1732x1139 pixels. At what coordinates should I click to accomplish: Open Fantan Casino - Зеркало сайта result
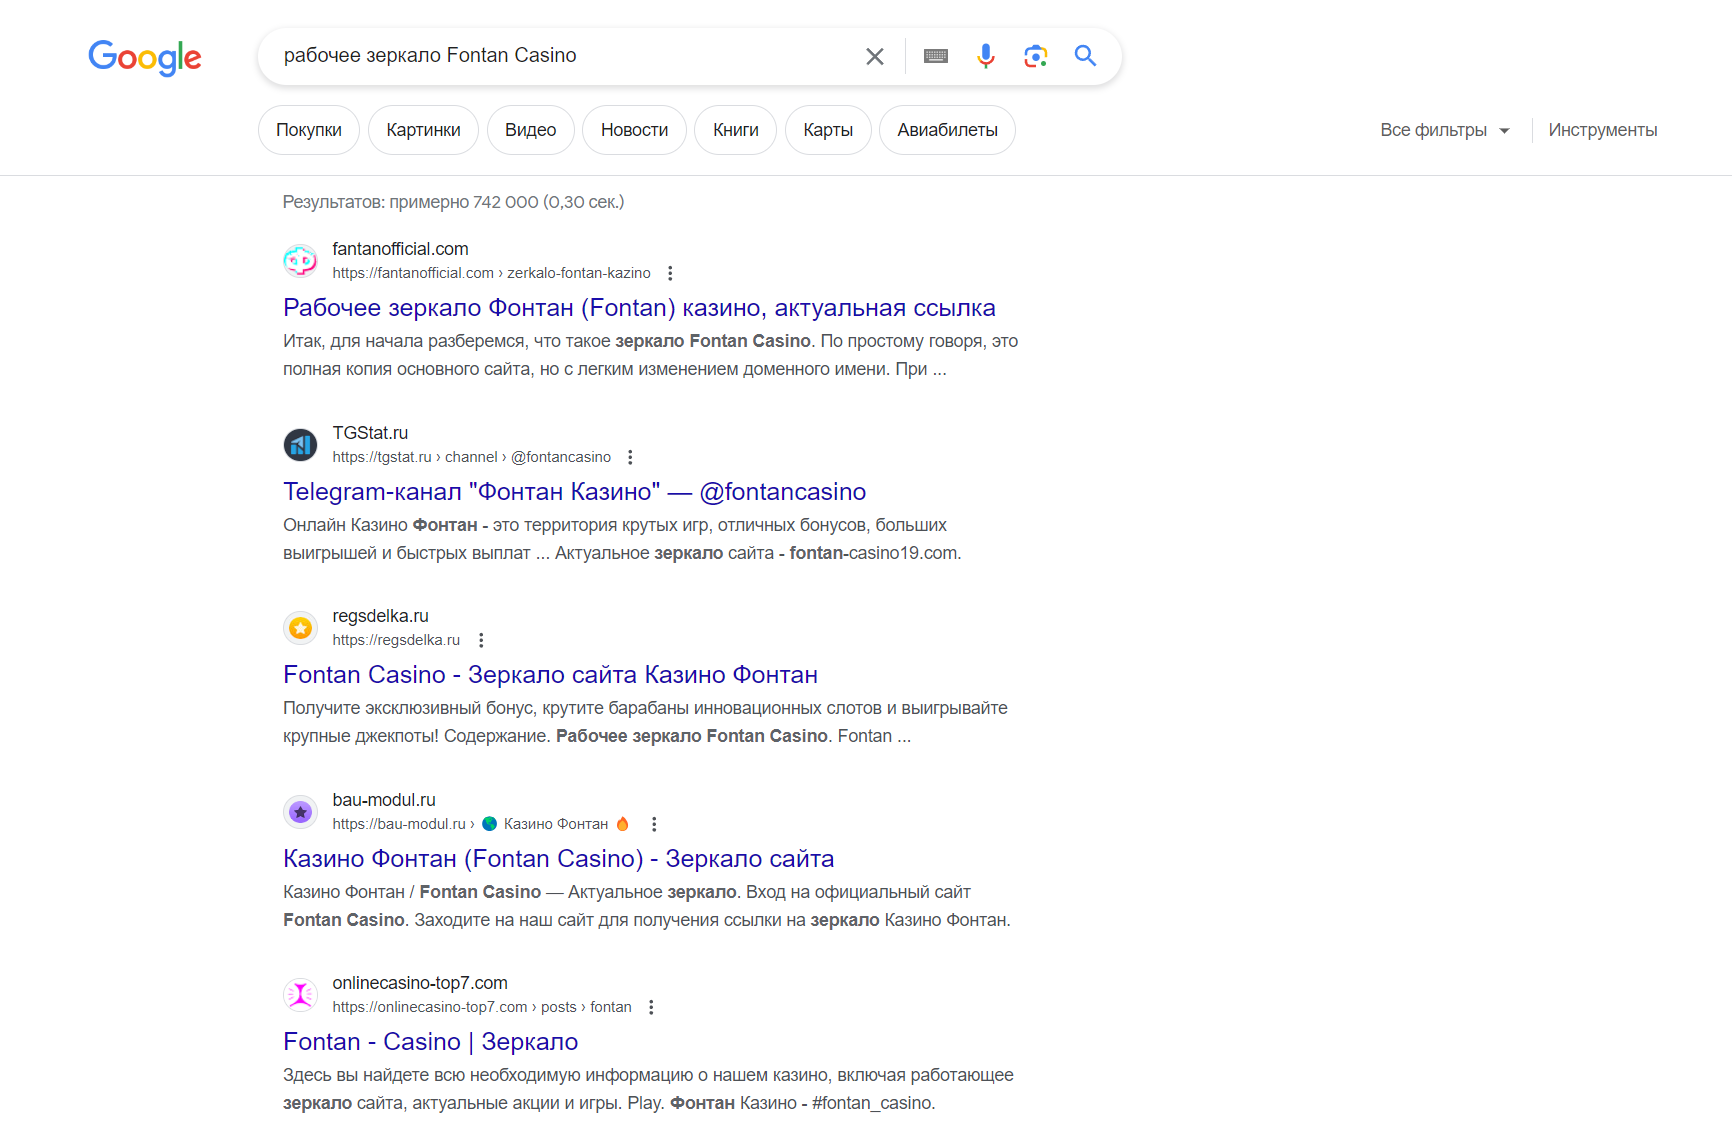[x=550, y=675]
